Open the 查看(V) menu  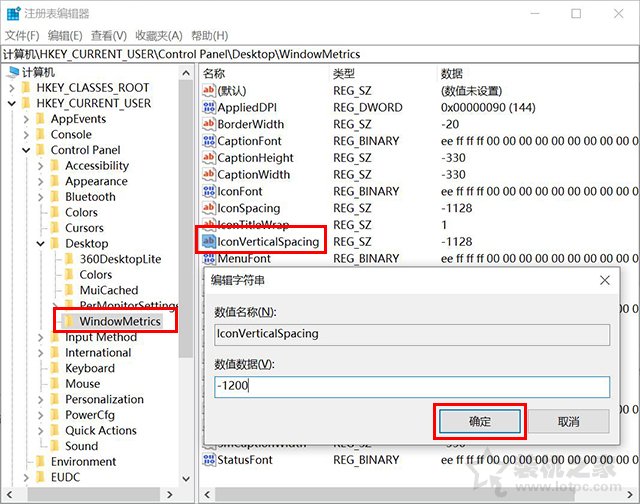point(109,36)
